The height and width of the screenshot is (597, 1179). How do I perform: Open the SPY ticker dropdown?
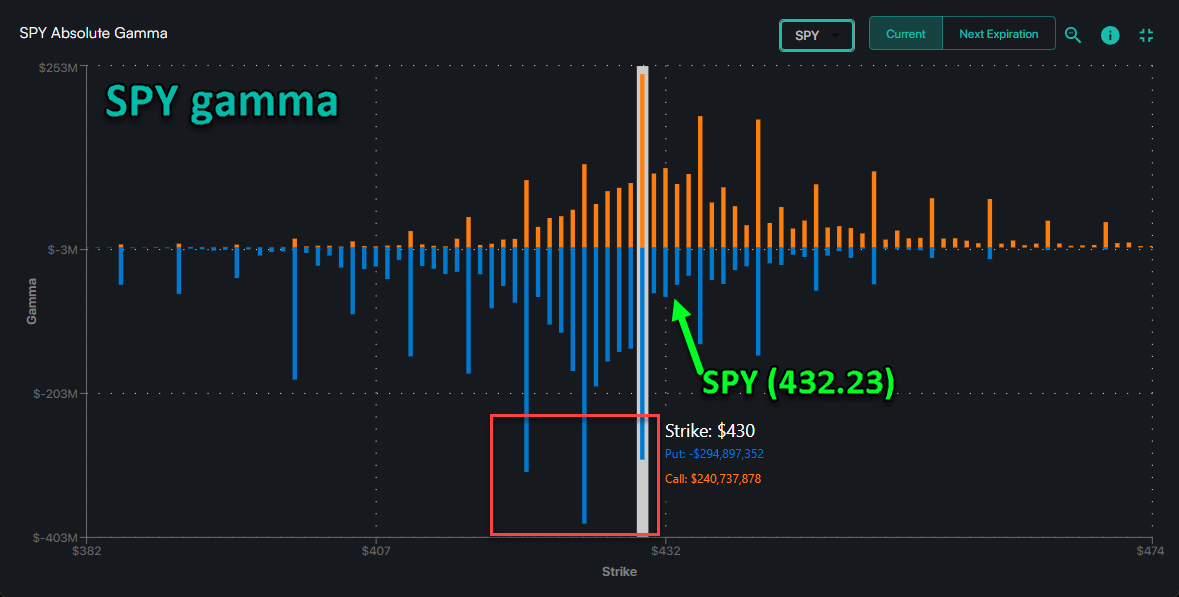pos(817,35)
